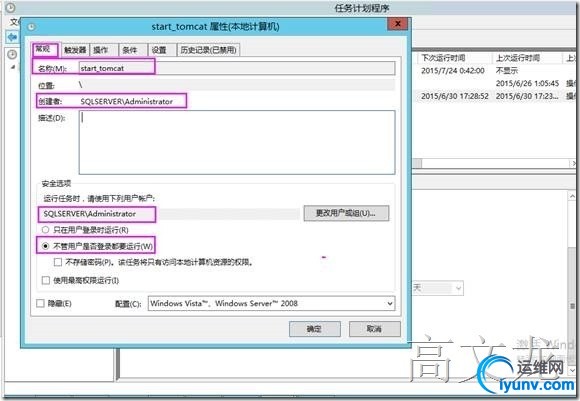Select the Task Scheduler tree root icon
This screenshot has width=580, height=401.
12,54
